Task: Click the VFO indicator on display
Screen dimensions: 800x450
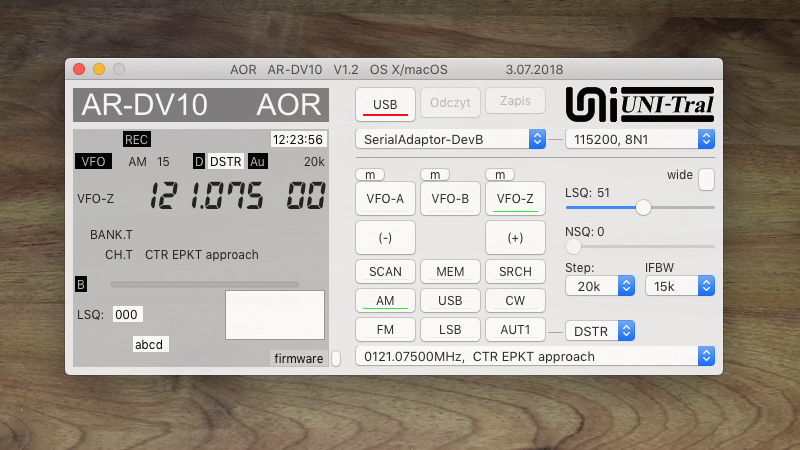Action: point(93,161)
